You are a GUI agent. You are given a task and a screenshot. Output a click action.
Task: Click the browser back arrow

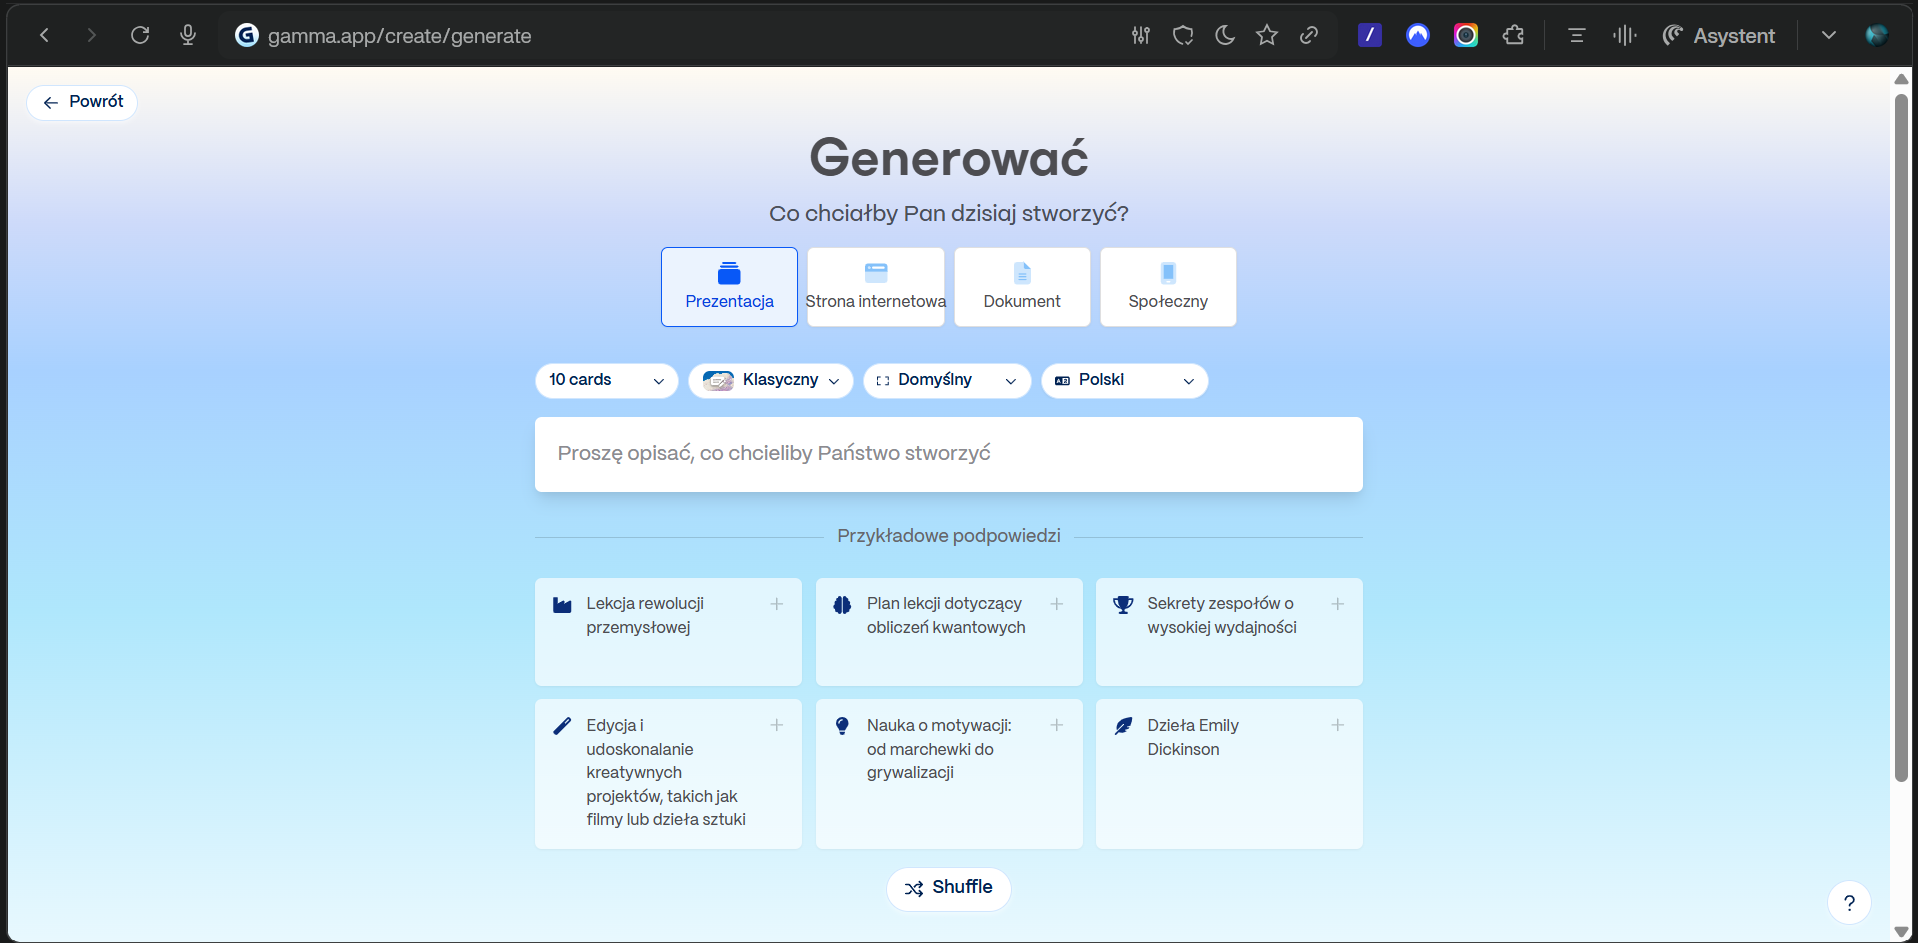pos(44,36)
